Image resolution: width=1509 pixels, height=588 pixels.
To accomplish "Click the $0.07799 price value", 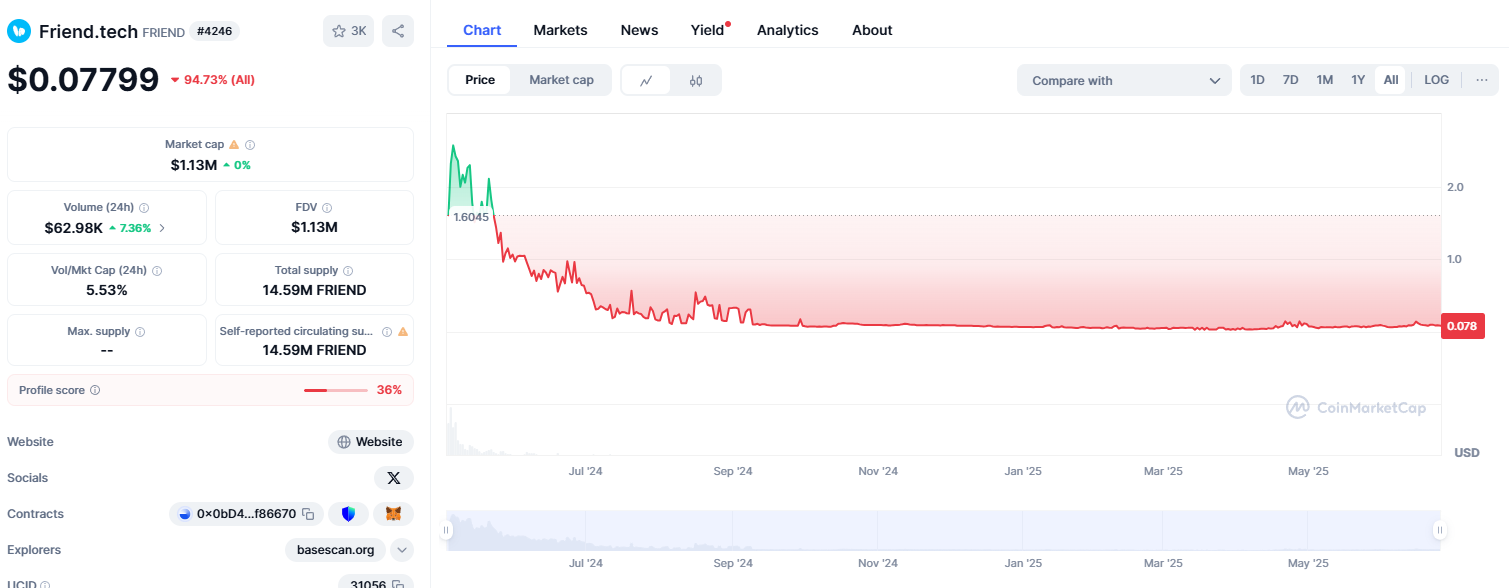I will coord(83,79).
